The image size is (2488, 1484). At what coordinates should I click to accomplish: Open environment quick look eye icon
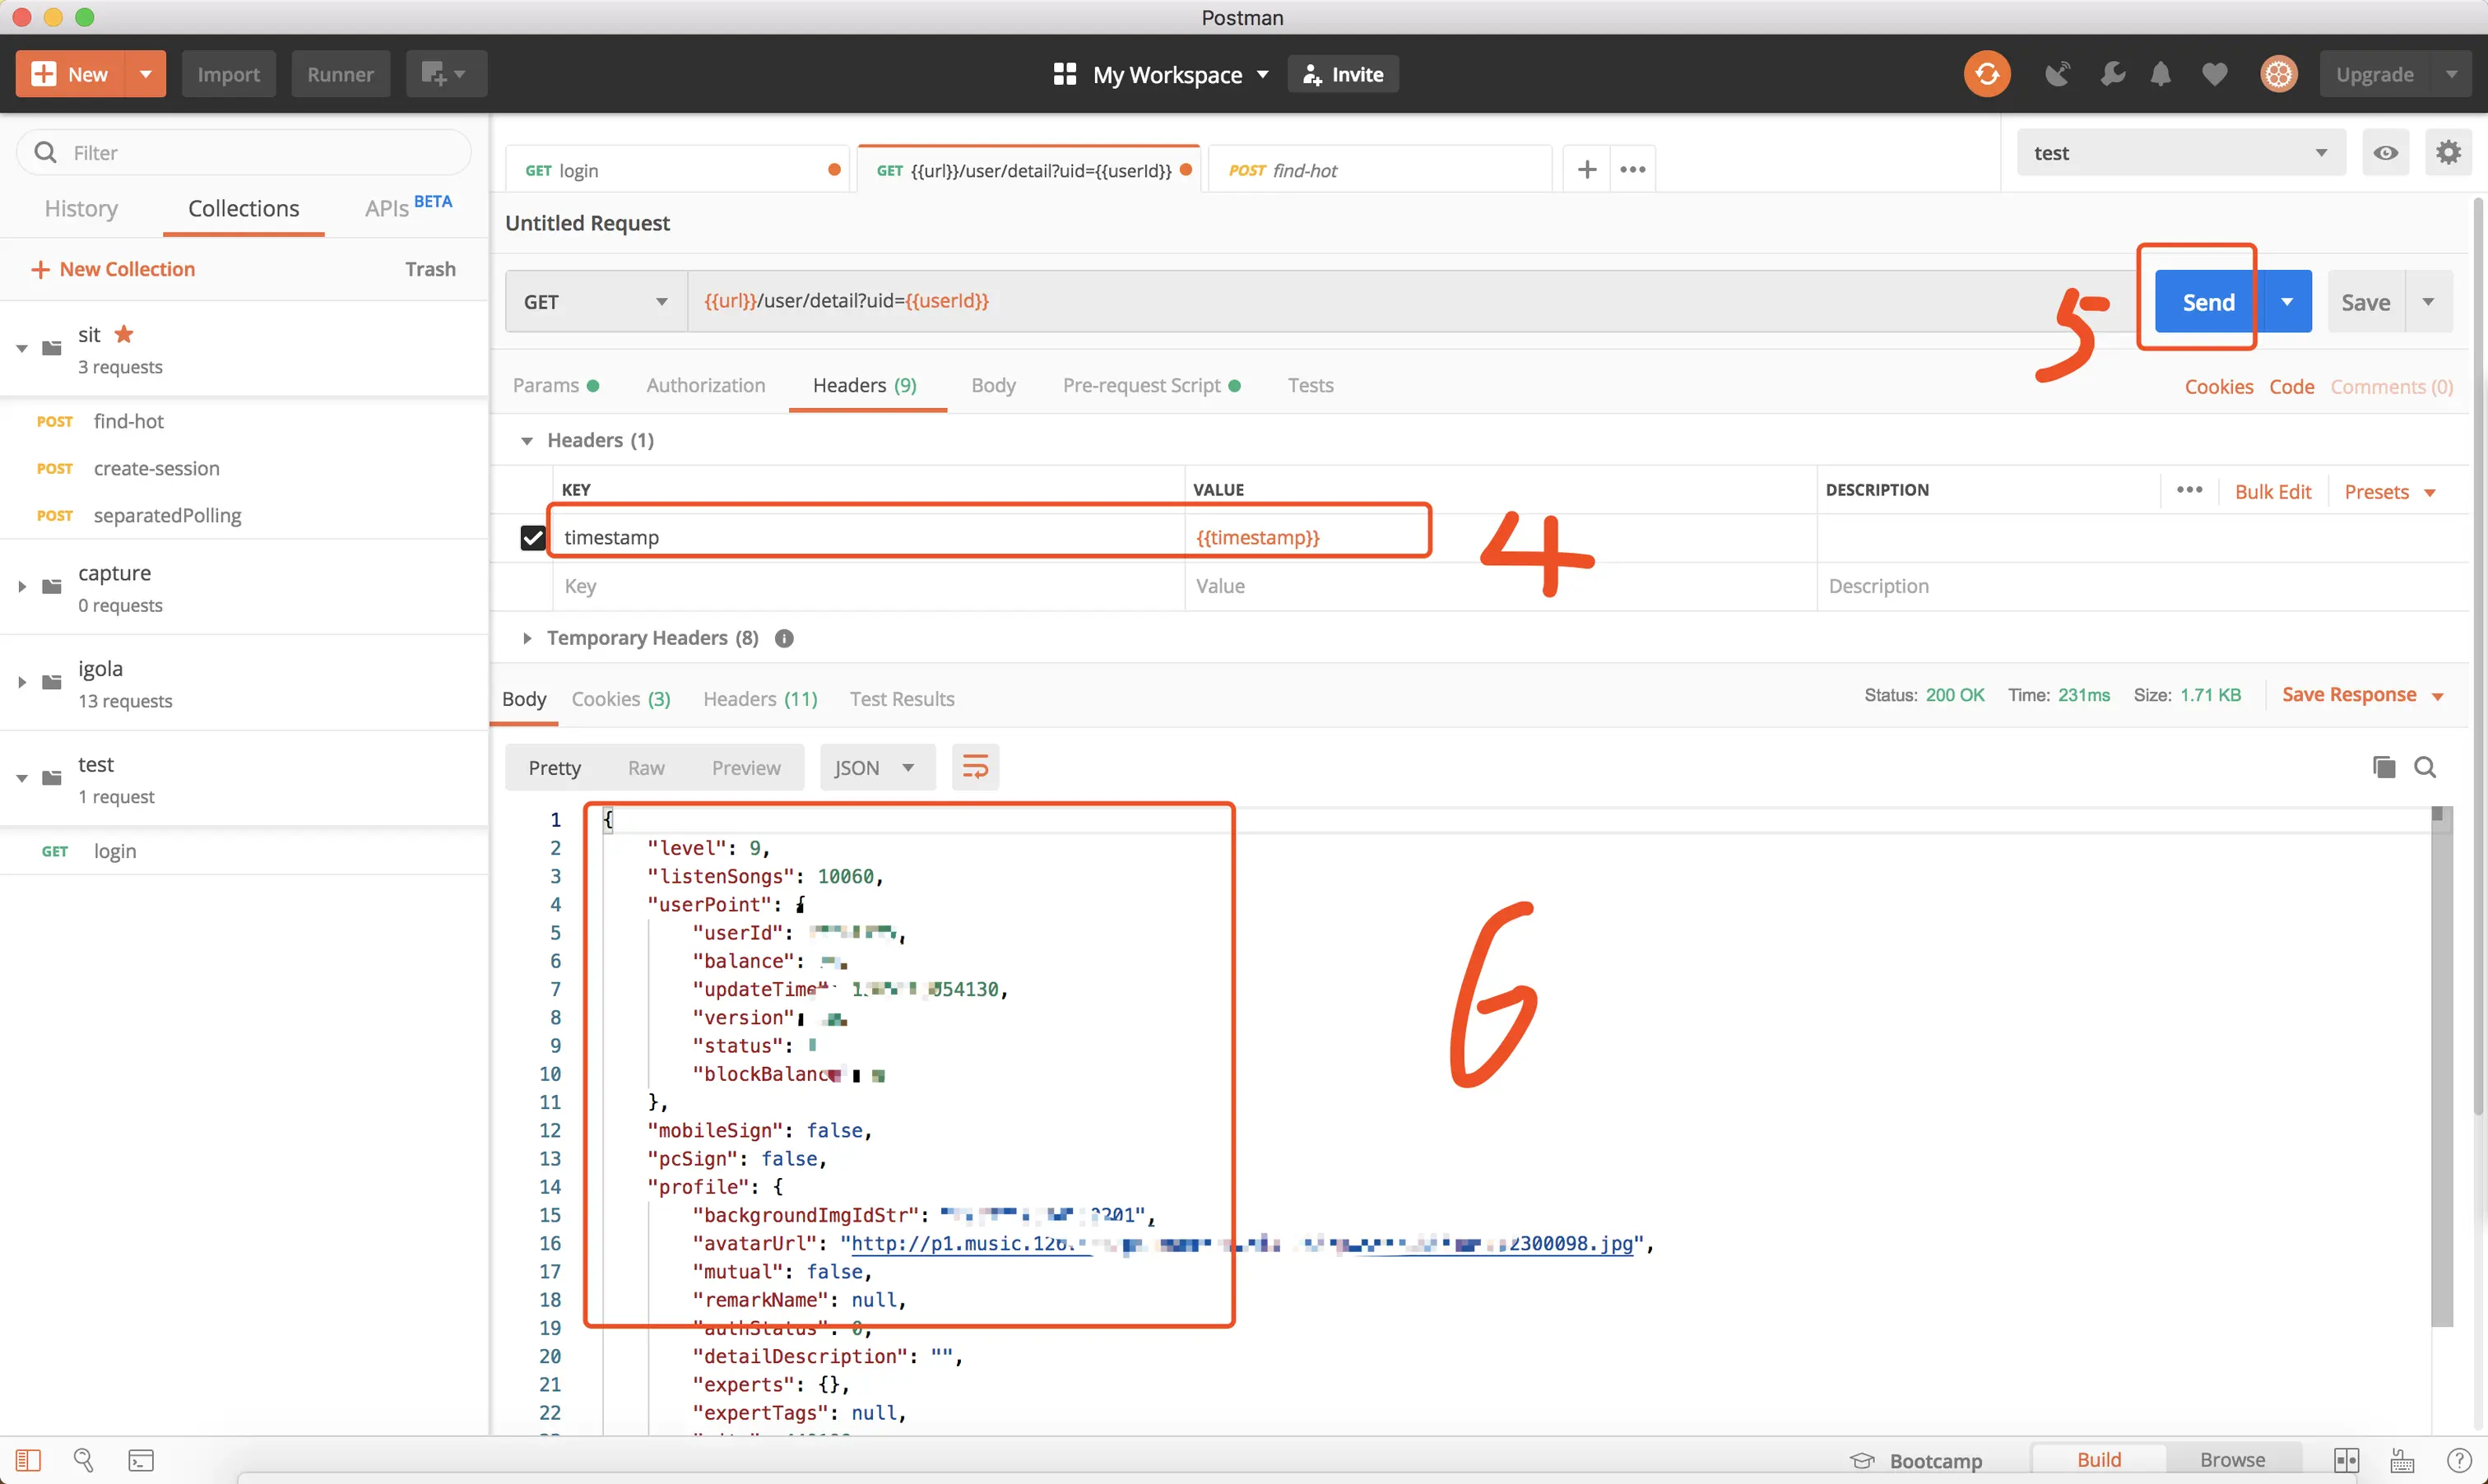point(2385,153)
